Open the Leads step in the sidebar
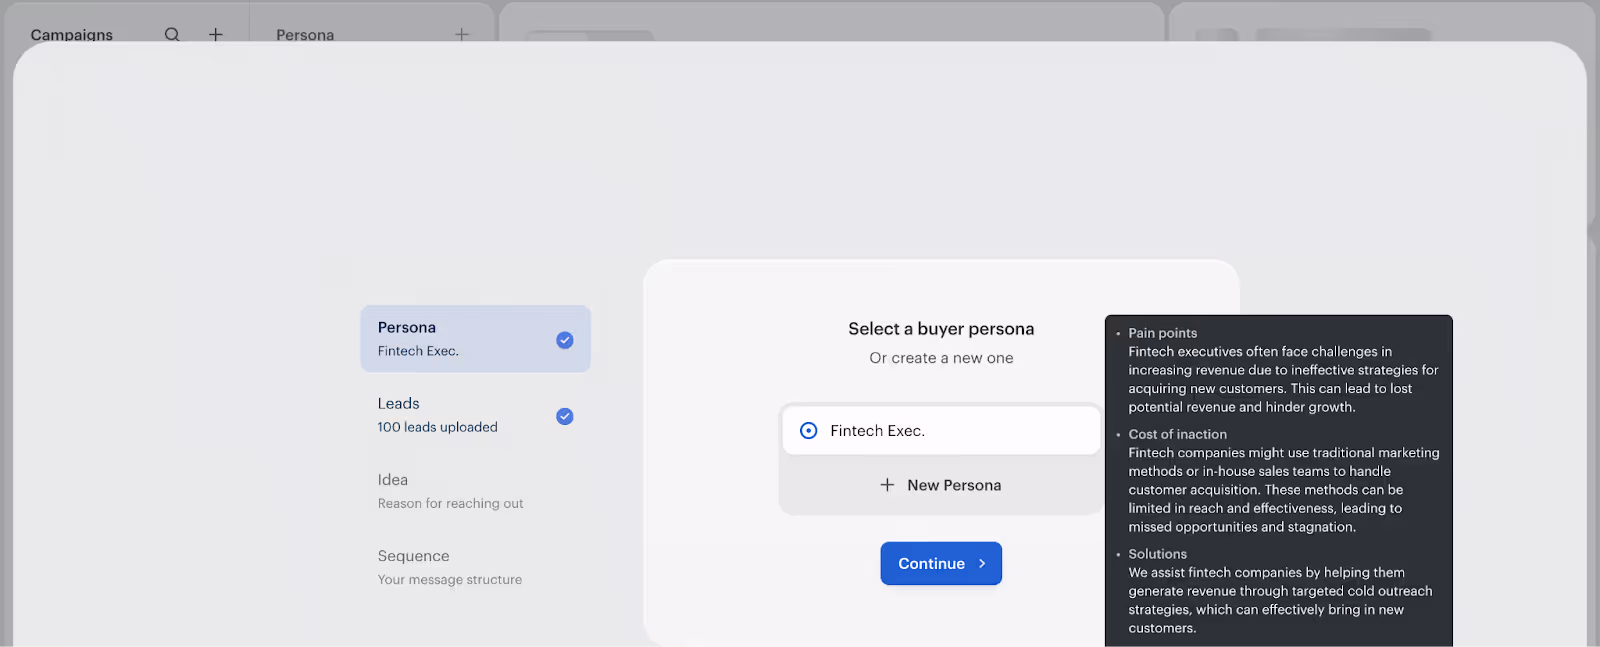 coord(475,415)
